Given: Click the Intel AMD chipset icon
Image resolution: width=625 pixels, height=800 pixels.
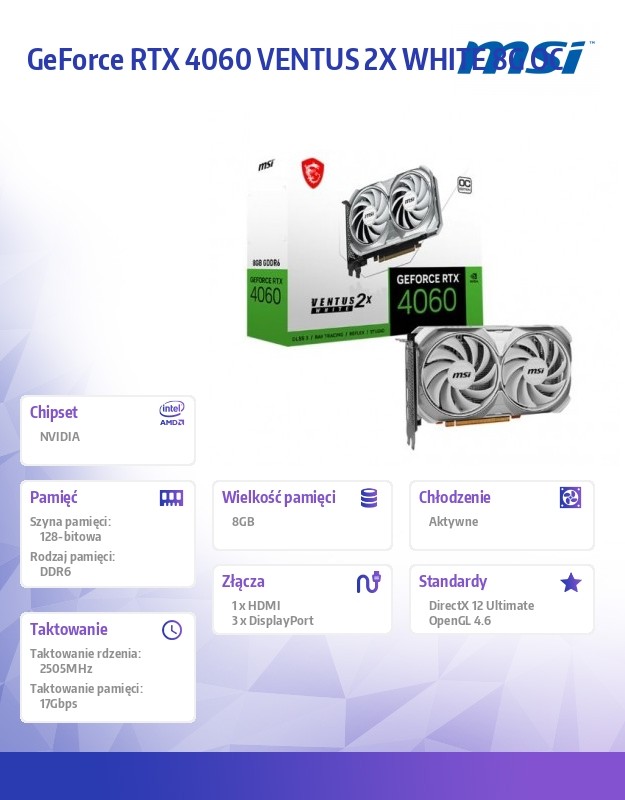Looking at the screenshot, I should pyautogui.click(x=172, y=413).
